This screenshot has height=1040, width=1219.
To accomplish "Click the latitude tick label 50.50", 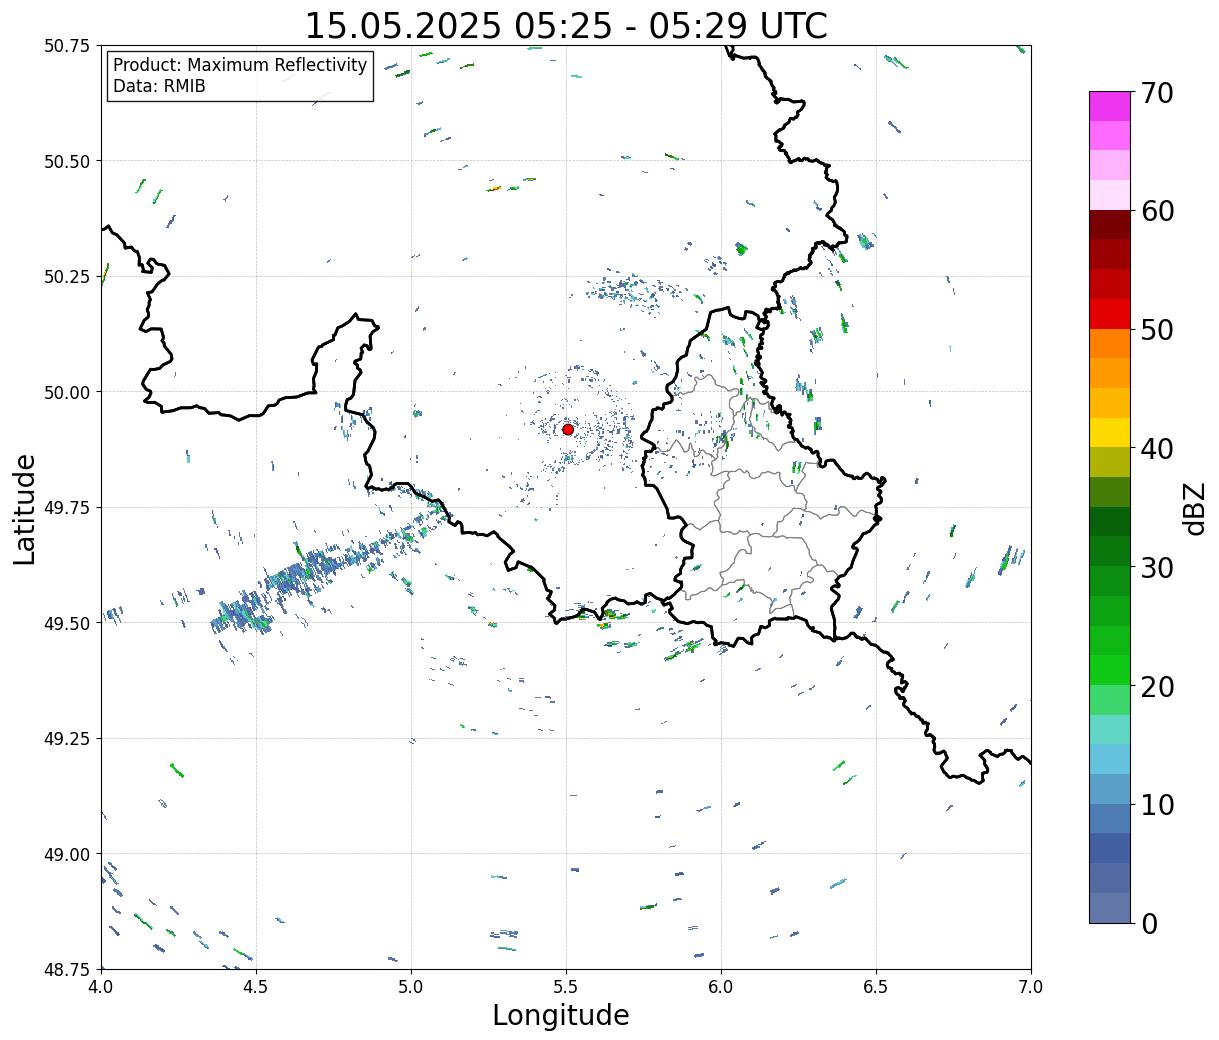I will [x=67, y=161].
